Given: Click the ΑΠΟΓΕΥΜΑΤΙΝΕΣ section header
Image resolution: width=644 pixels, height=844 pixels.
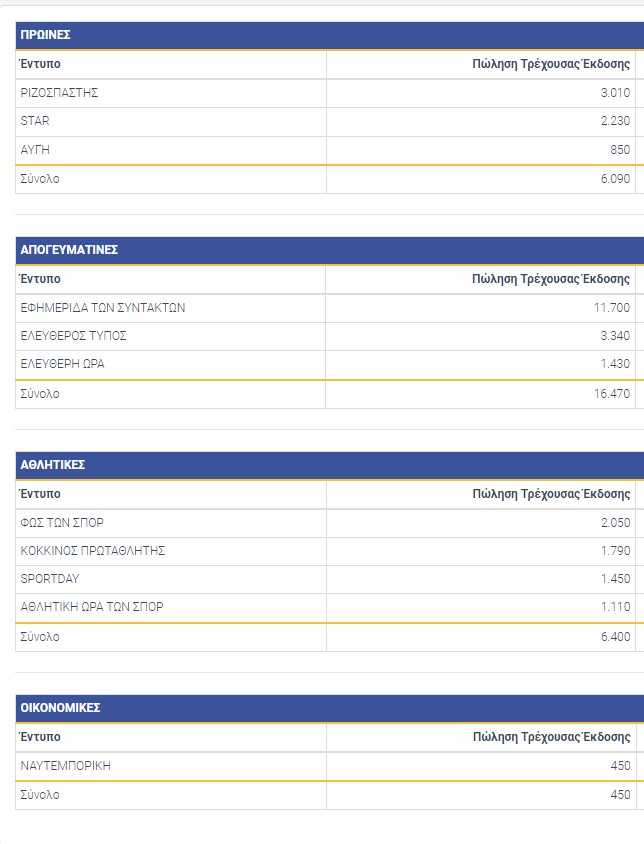Looking at the screenshot, I should [69, 250].
